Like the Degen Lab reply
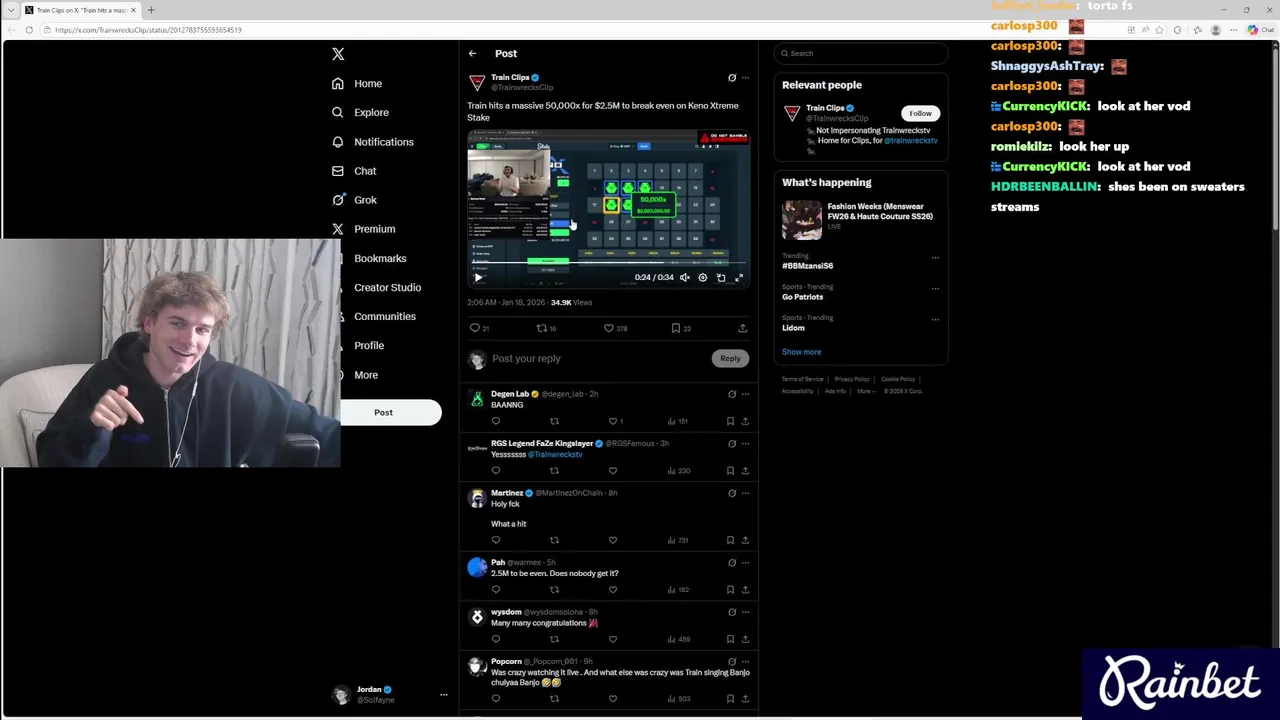The width and height of the screenshot is (1280, 720). [x=613, y=421]
